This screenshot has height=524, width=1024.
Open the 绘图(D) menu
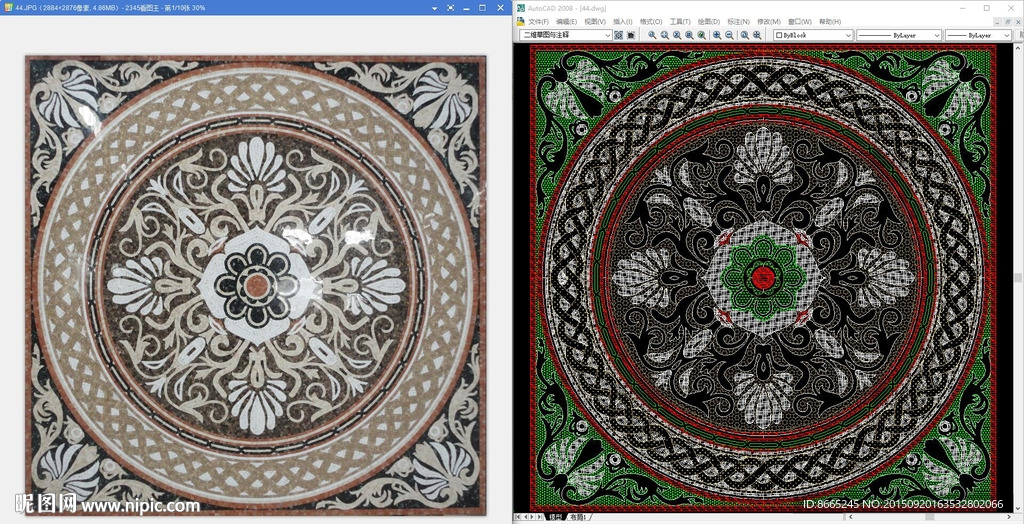tap(709, 21)
